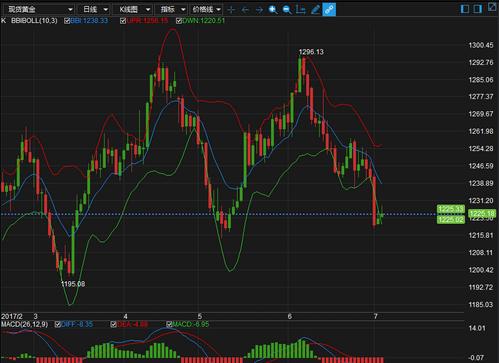Toggle the UPR line checkbox
Image resolution: width=499 pixels, height=363 pixels.
point(123,21)
